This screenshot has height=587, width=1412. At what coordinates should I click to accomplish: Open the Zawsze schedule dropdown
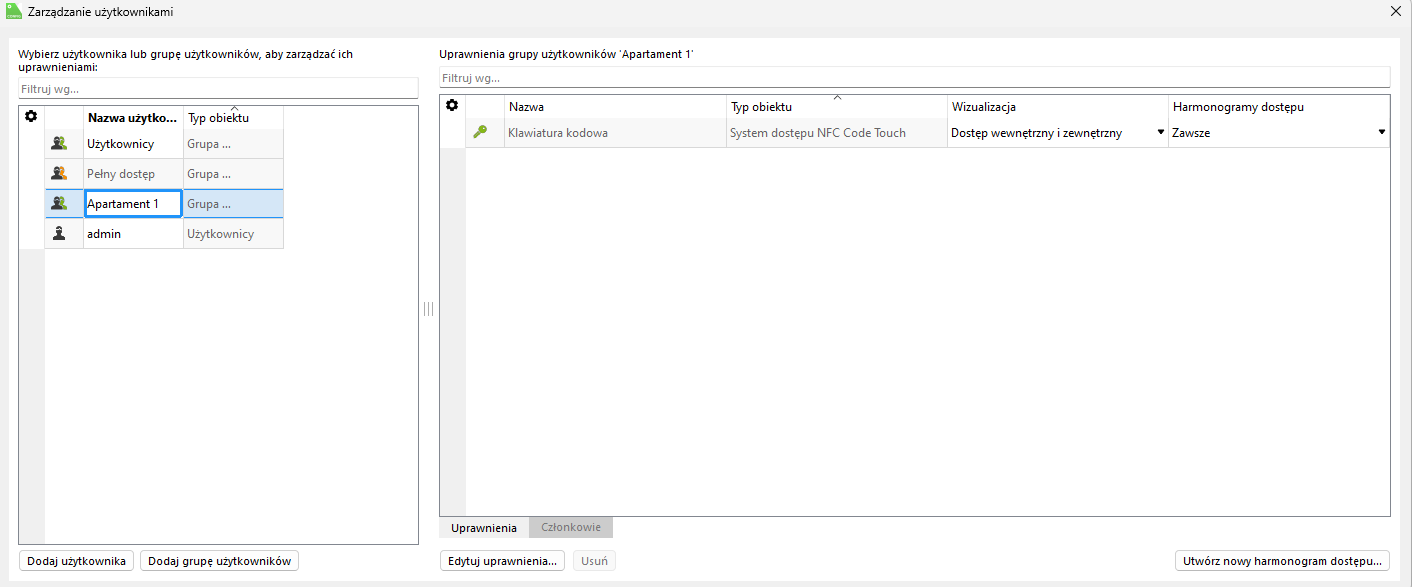tap(1381, 133)
